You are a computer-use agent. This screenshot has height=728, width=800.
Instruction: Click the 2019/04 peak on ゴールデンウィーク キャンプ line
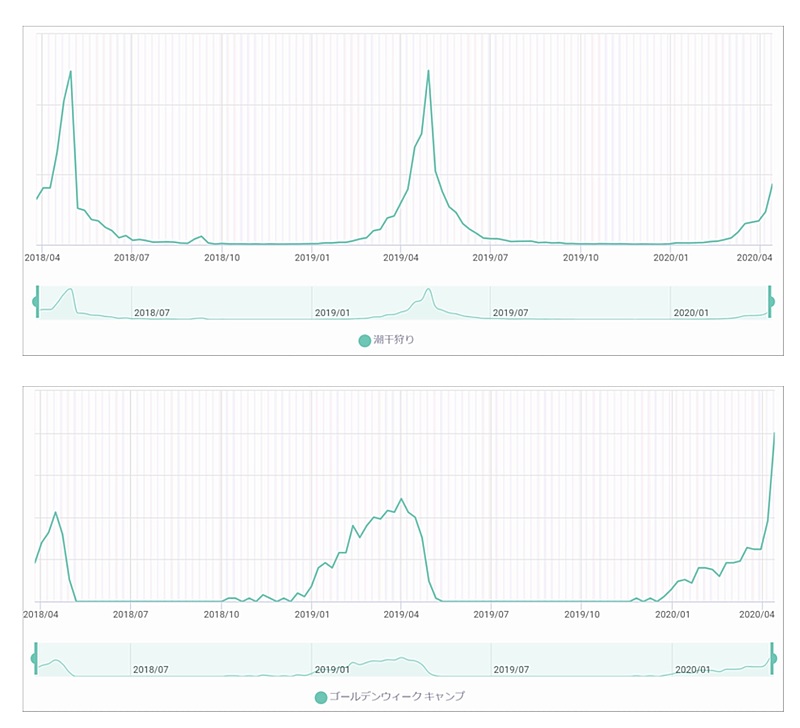(401, 498)
